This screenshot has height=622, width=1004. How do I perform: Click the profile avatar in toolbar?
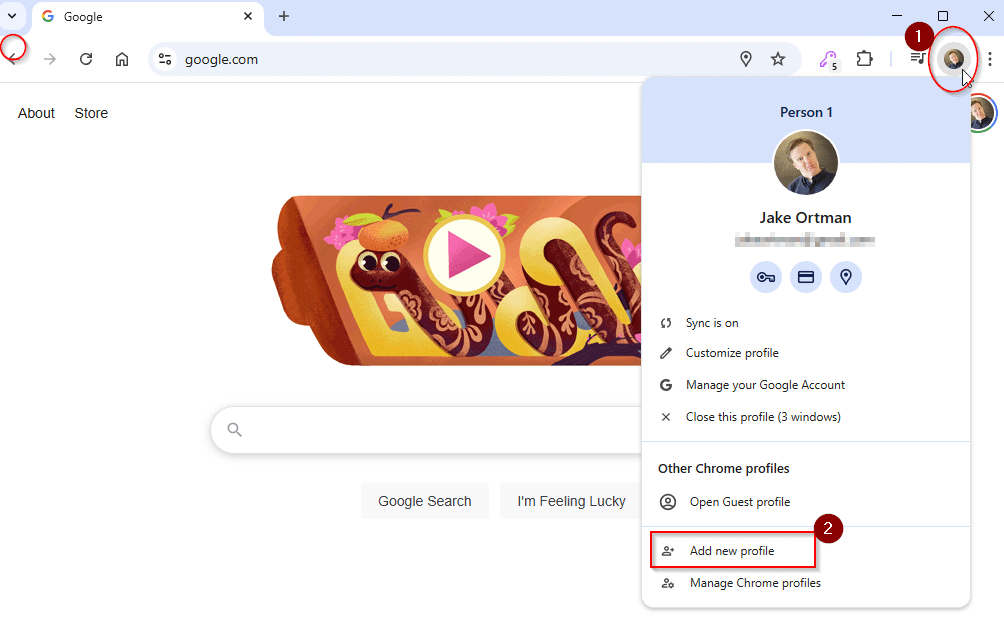[x=953, y=59]
